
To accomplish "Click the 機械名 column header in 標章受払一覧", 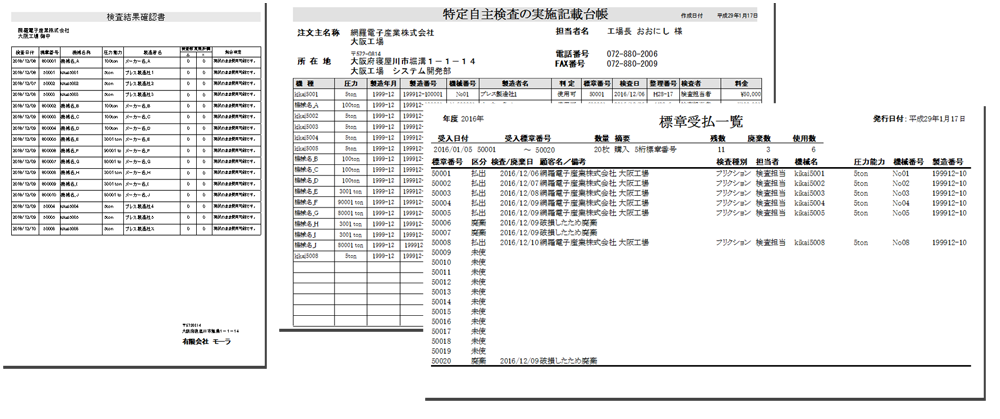I will (x=808, y=161).
